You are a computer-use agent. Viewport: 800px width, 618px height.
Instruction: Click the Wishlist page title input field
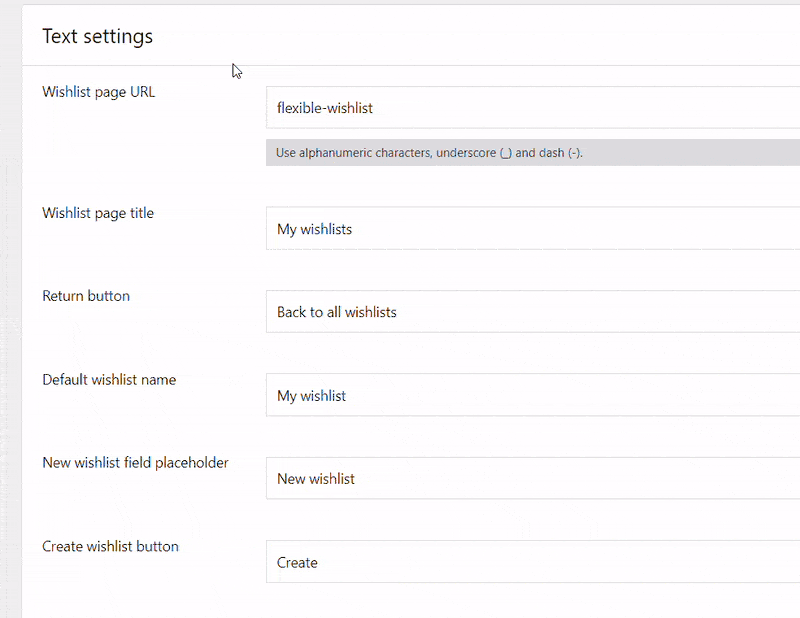pos(533,229)
